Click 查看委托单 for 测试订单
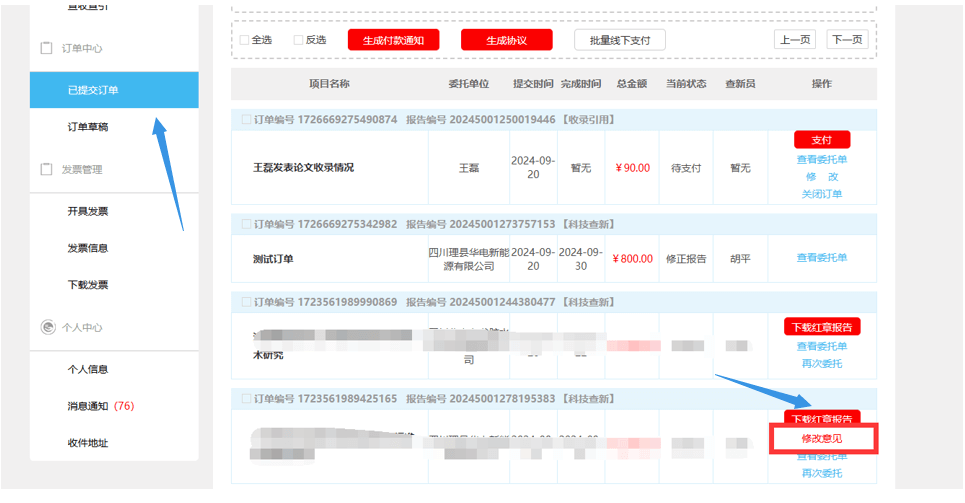The image size is (965, 503). 821,258
